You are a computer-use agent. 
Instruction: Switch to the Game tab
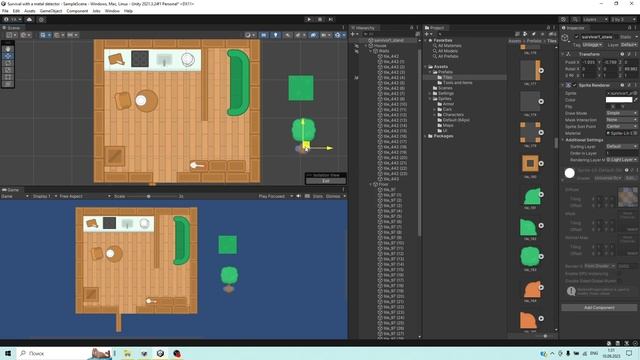point(11,190)
